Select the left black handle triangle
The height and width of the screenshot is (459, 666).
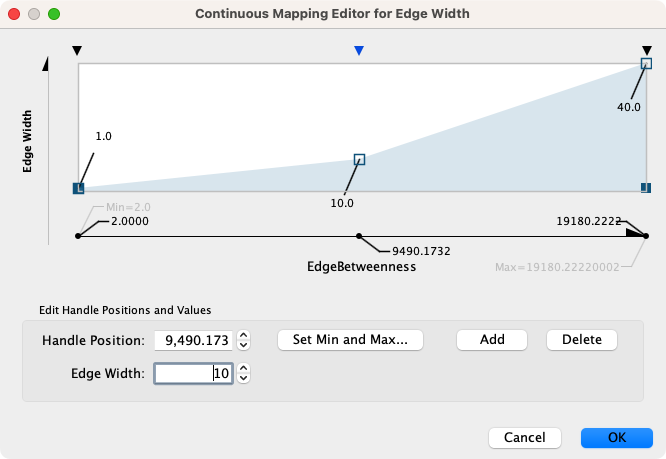(x=79, y=51)
